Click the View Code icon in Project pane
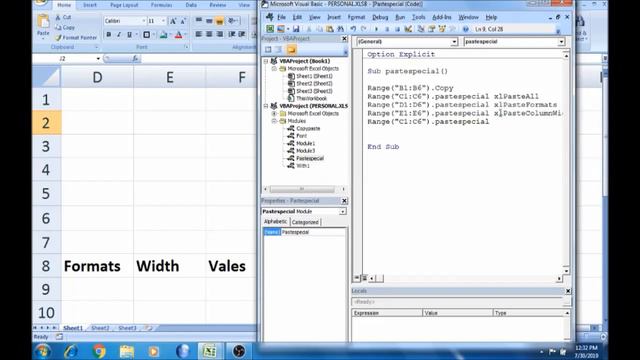 coord(268,50)
